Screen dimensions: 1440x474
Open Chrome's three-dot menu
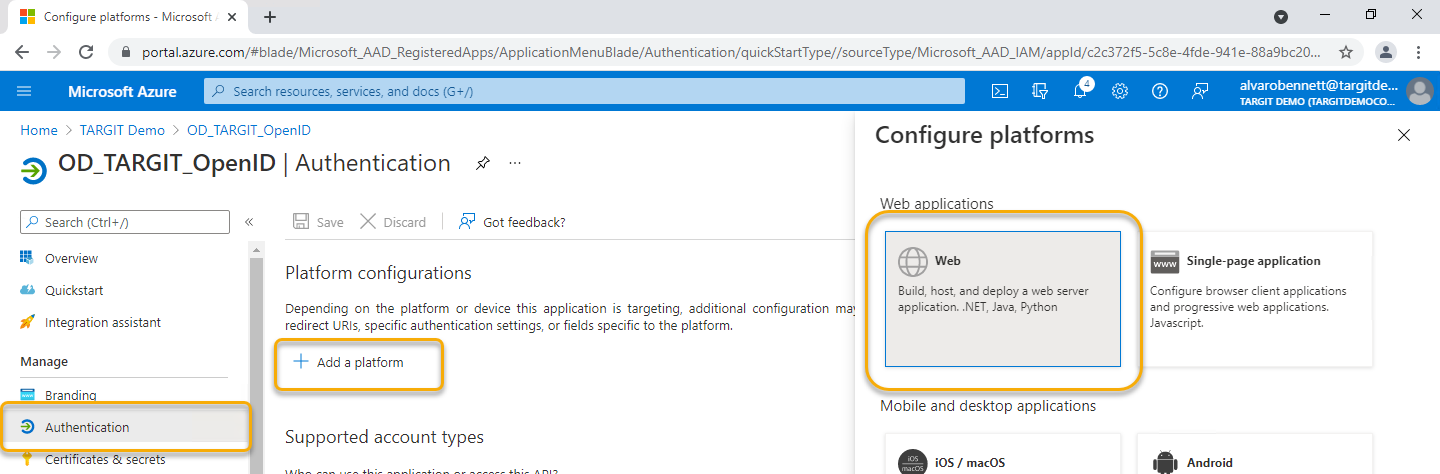1419,52
